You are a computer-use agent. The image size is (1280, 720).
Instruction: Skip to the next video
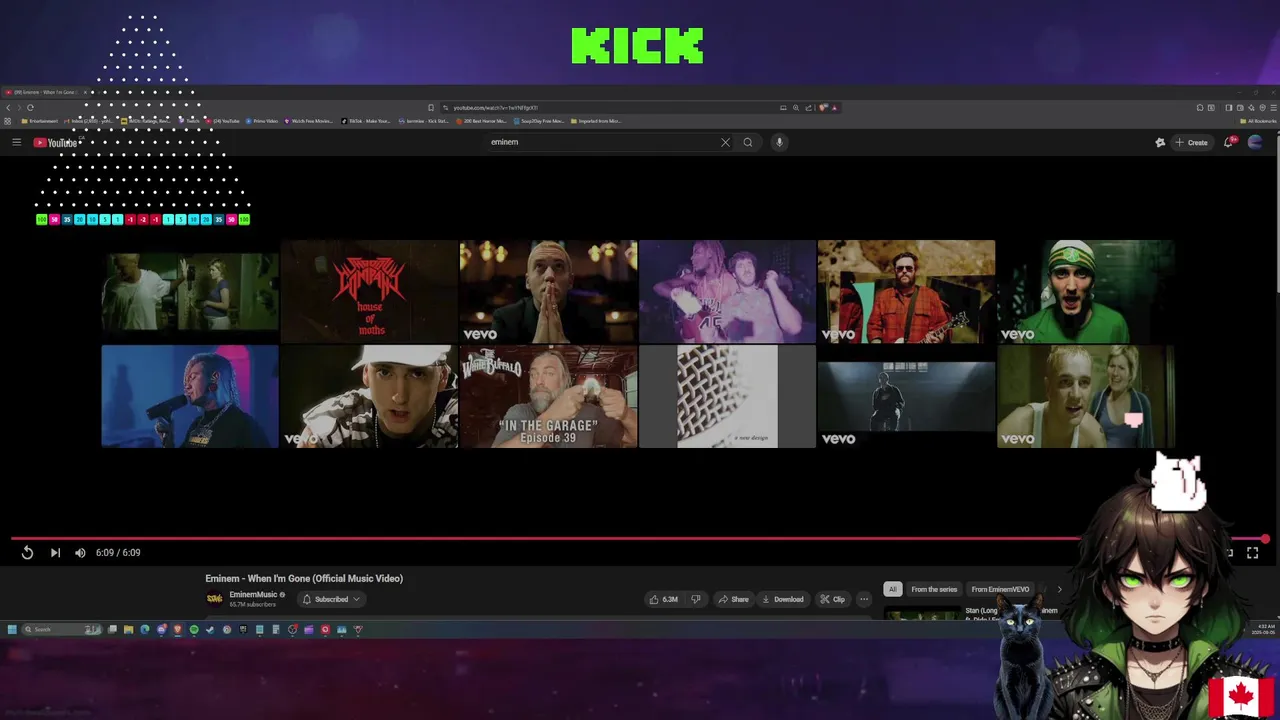click(x=55, y=552)
